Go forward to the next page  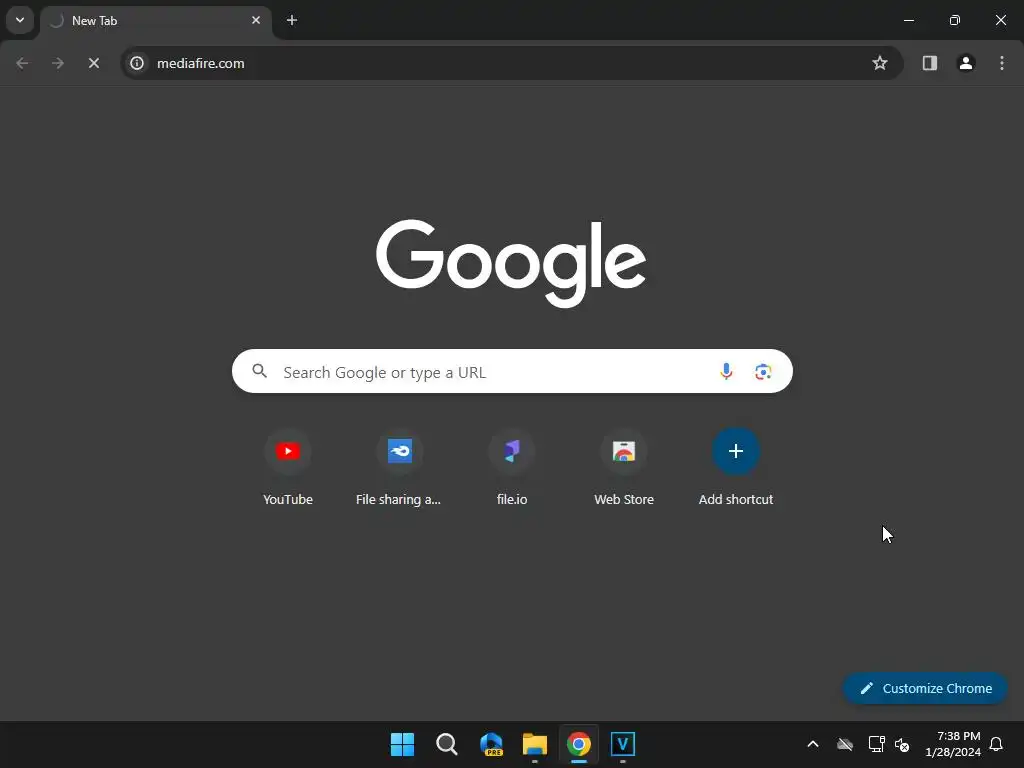58,63
